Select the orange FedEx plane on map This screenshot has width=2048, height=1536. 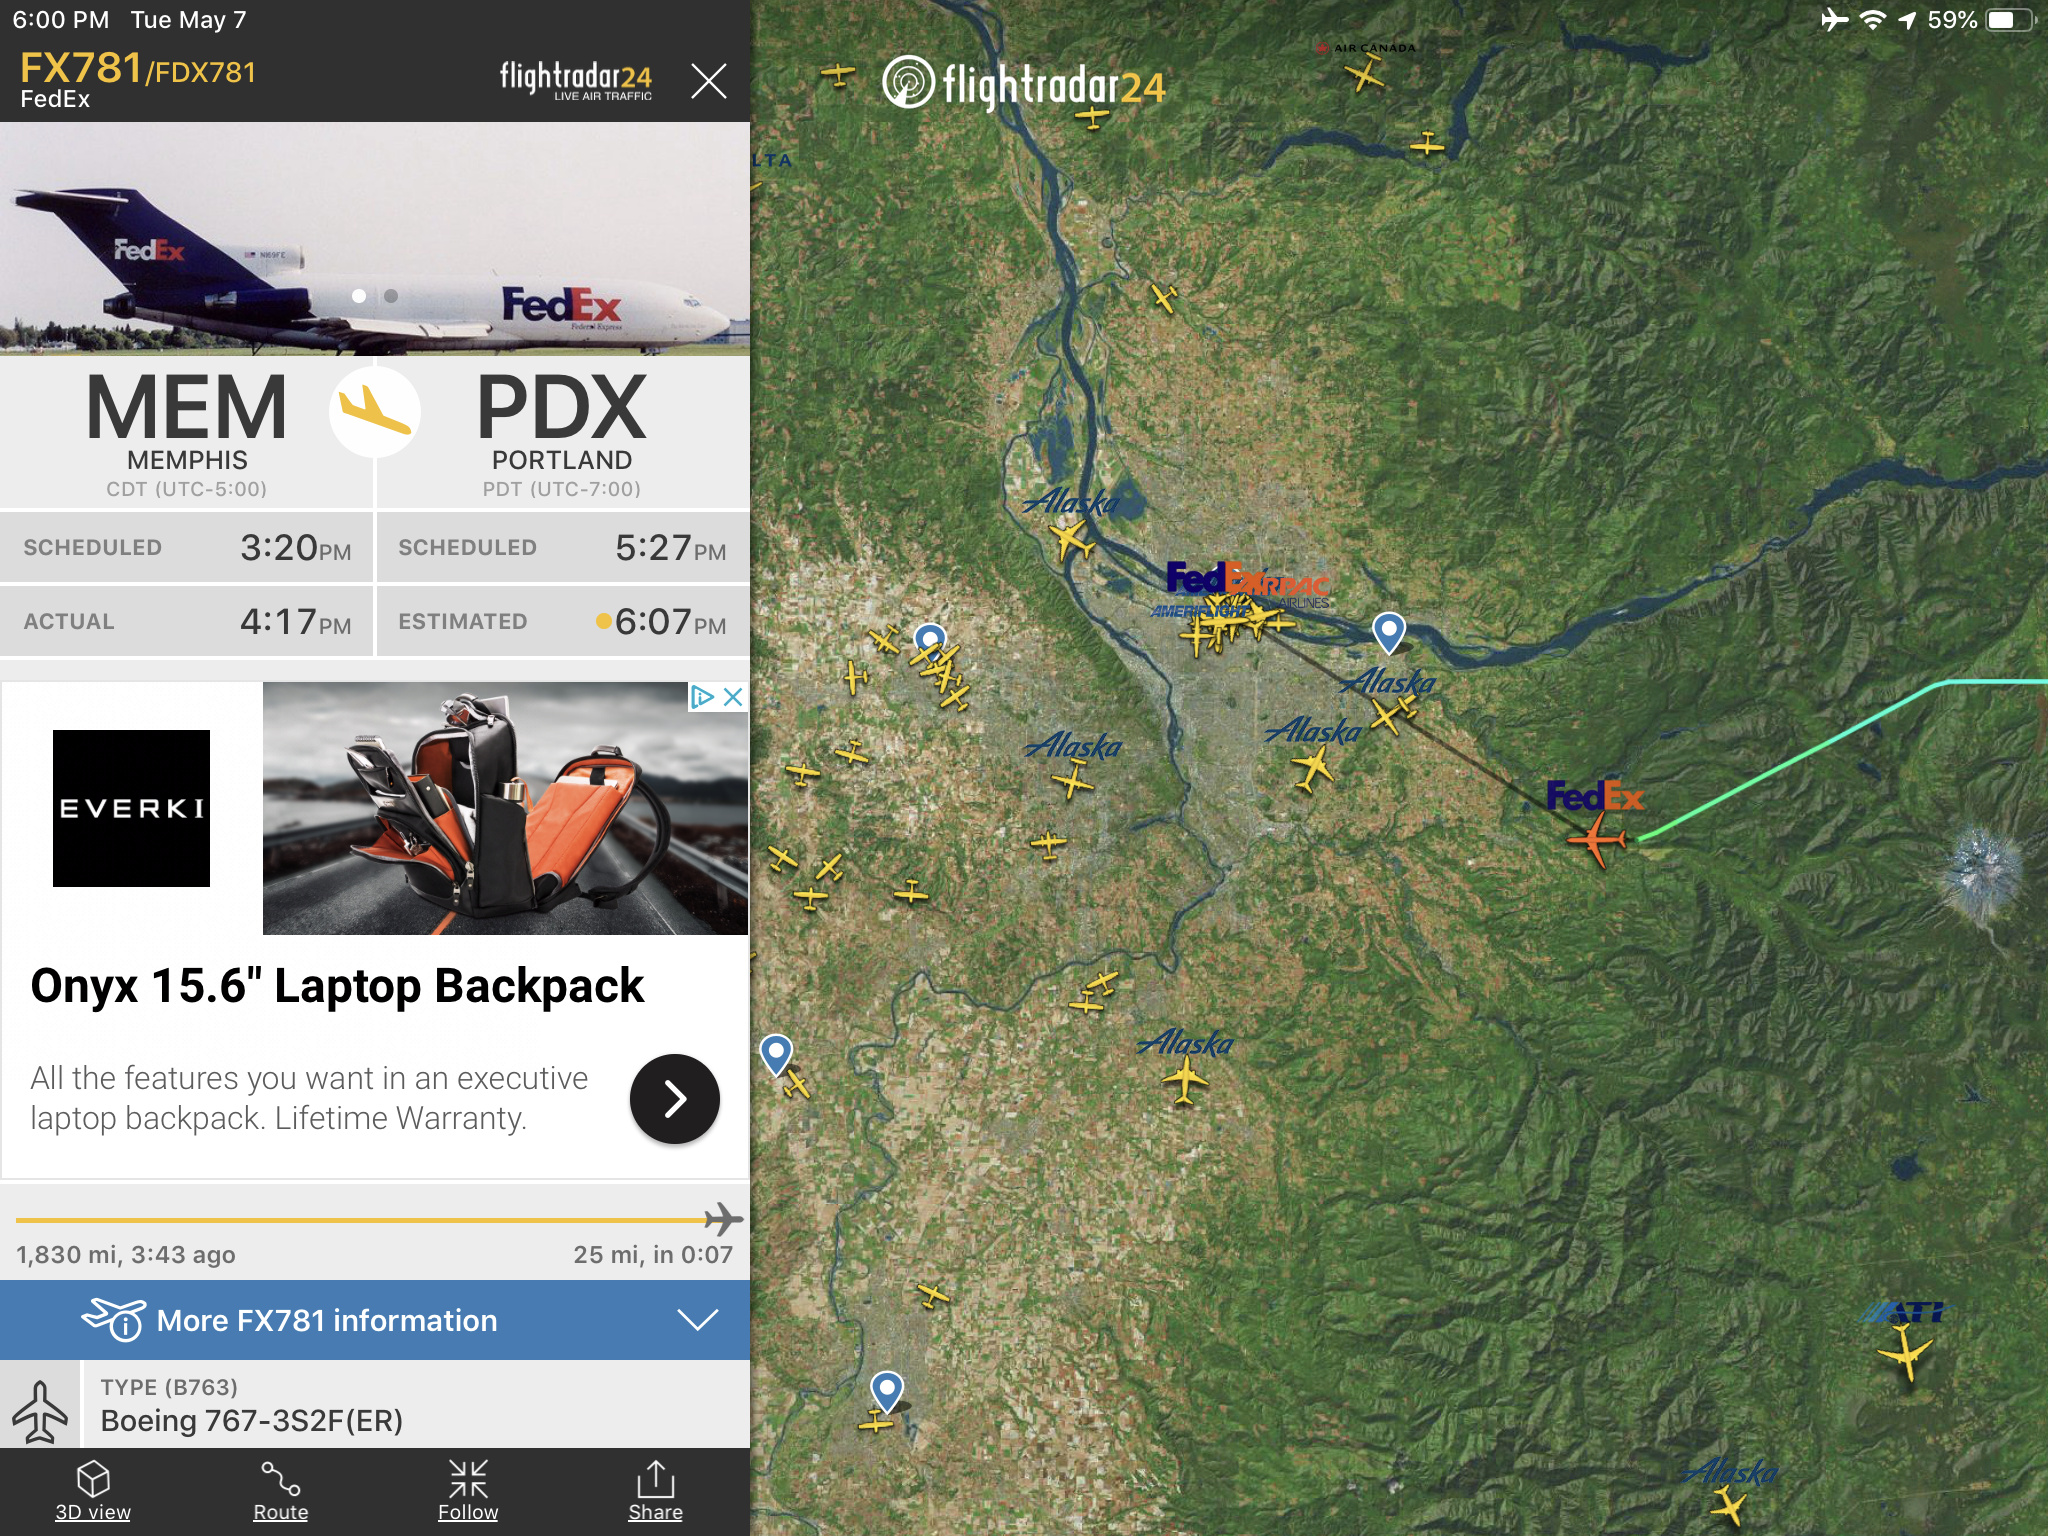[1597, 838]
